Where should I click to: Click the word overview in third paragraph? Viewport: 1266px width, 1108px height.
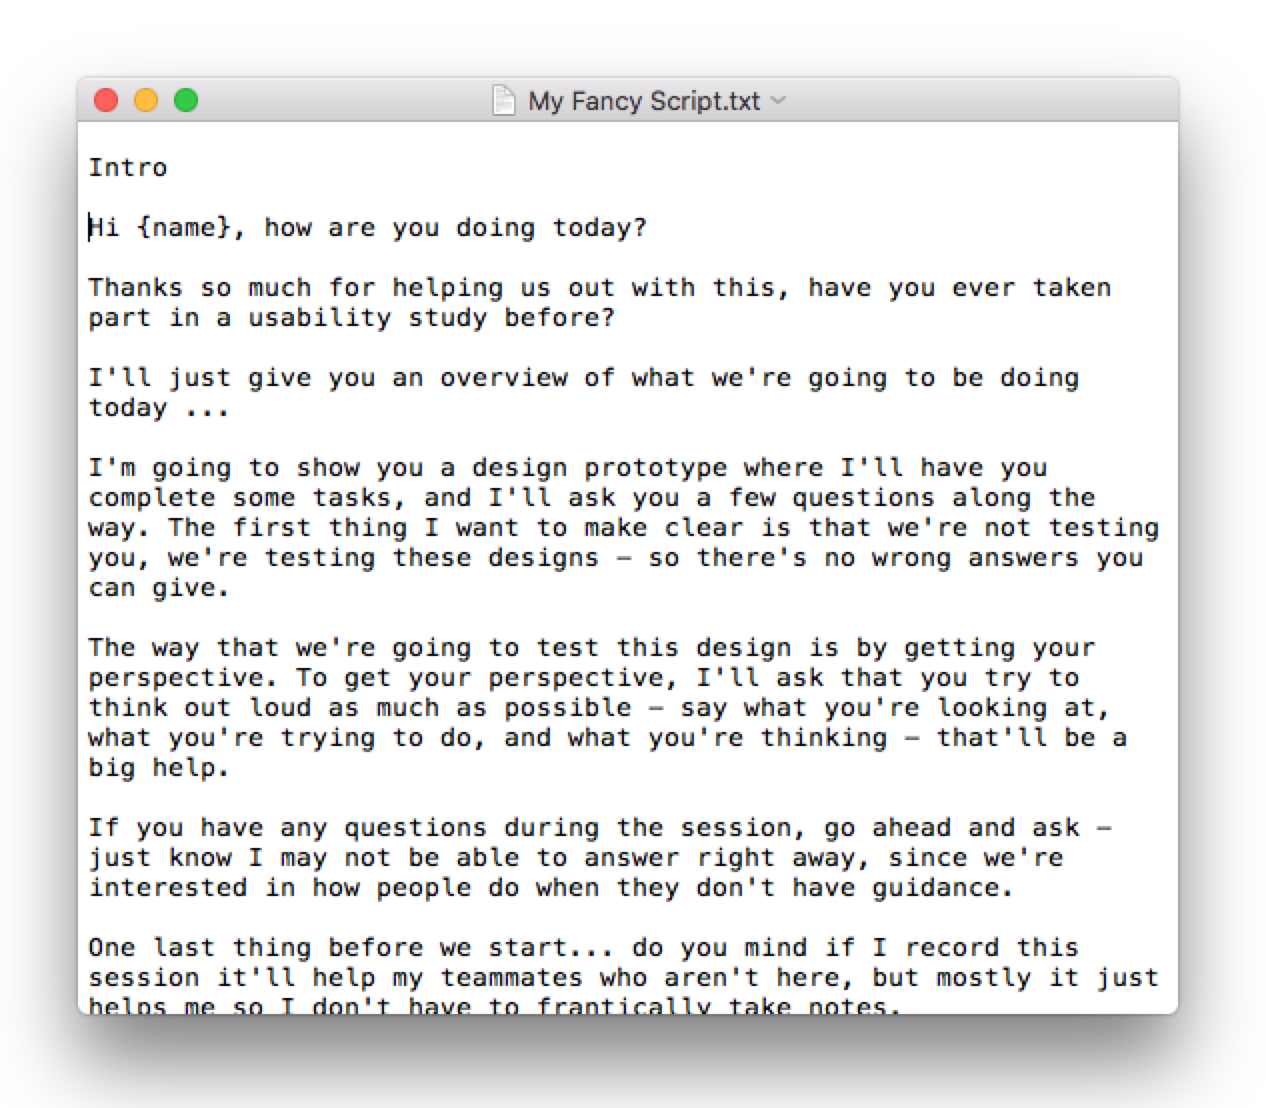(x=504, y=378)
